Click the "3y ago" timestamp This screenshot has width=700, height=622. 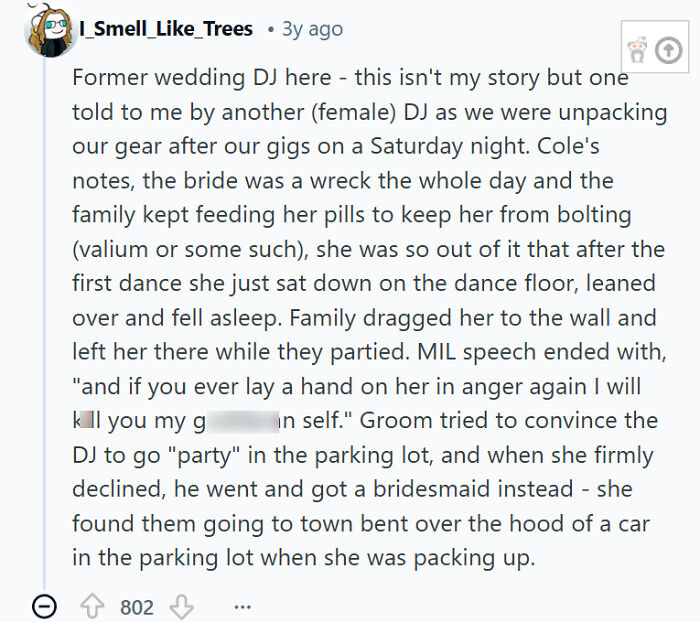click(311, 29)
